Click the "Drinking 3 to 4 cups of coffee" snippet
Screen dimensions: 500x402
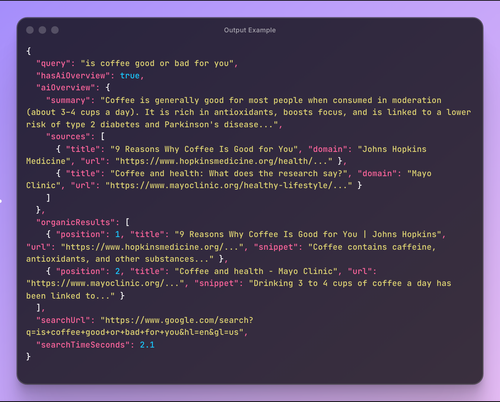[327, 283]
